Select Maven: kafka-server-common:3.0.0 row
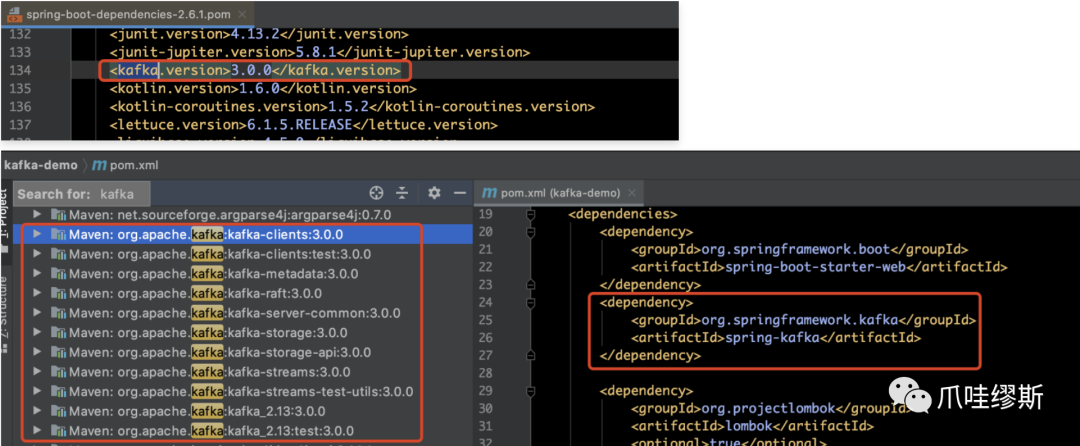Screen dimensions: 1080x446 tap(242, 313)
